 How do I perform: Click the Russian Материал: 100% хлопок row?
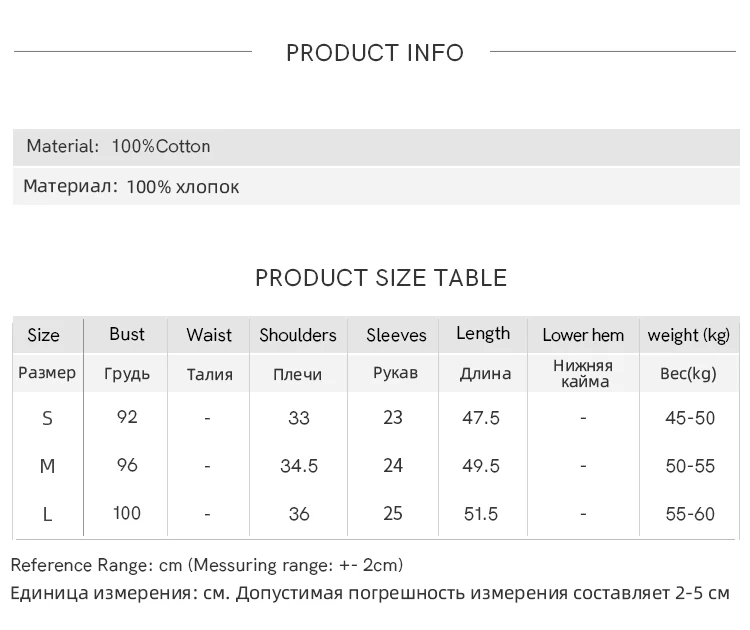[131, 187]
